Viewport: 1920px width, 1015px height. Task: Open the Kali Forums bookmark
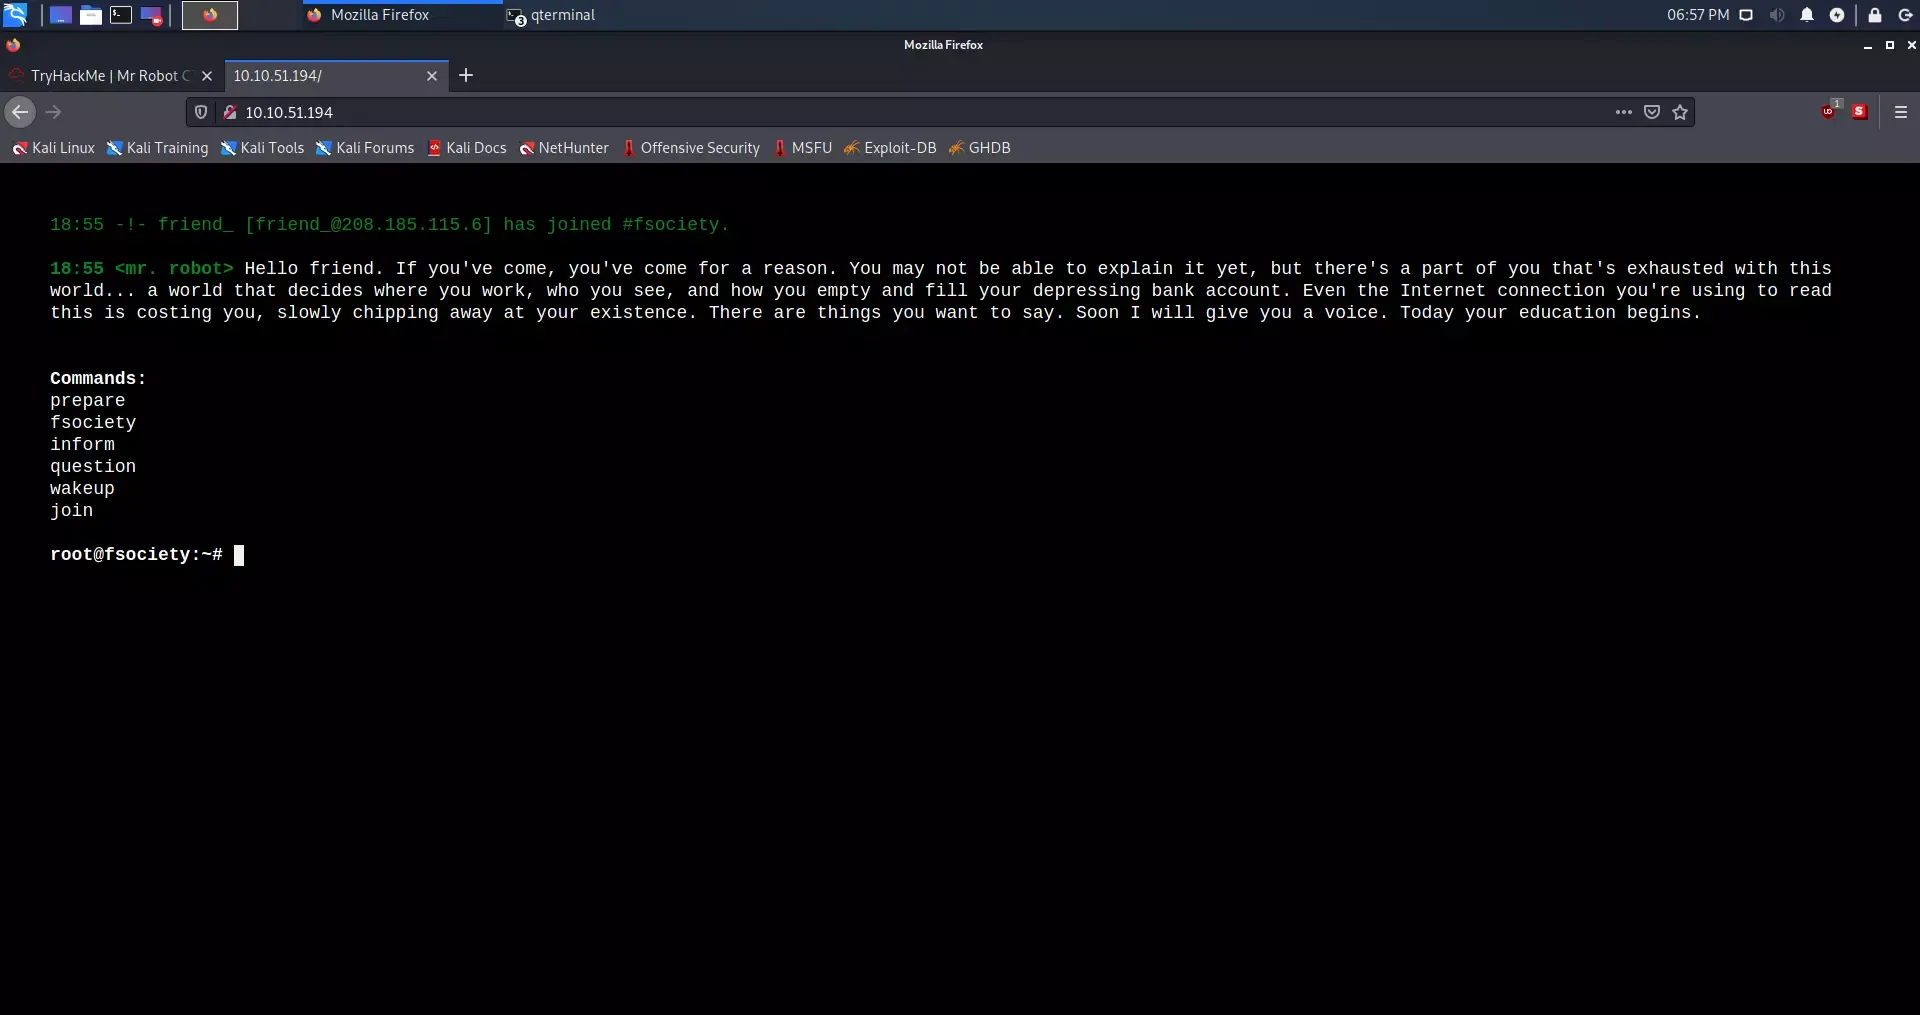coord(365,148)
